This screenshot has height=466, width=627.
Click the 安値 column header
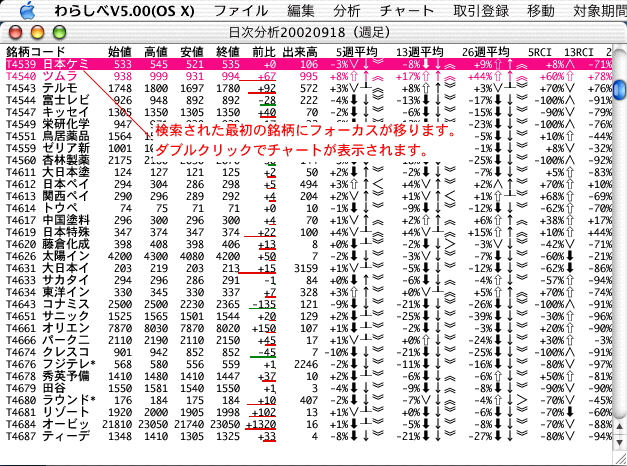192,52
